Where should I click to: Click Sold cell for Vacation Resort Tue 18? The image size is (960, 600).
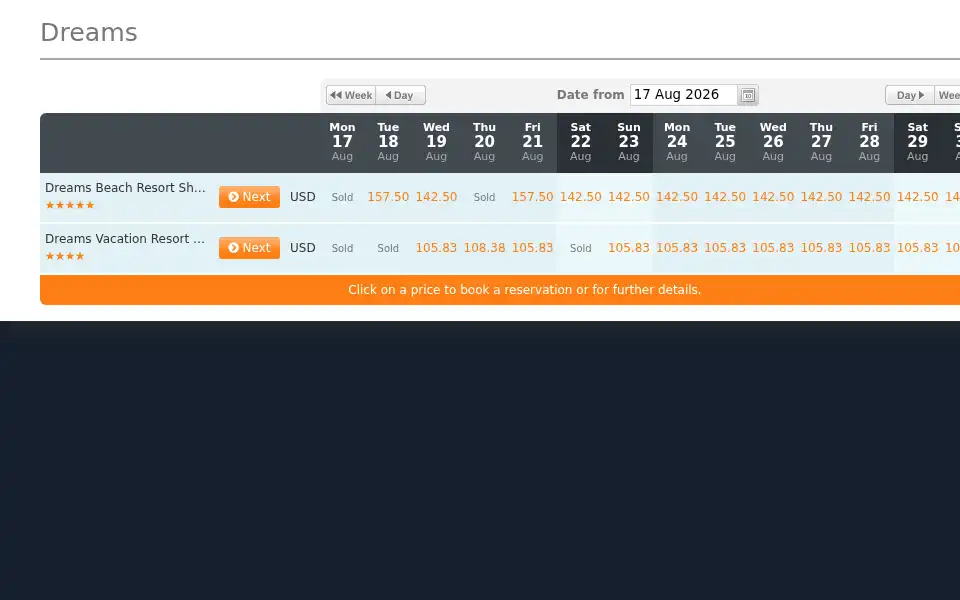[388, 248]
